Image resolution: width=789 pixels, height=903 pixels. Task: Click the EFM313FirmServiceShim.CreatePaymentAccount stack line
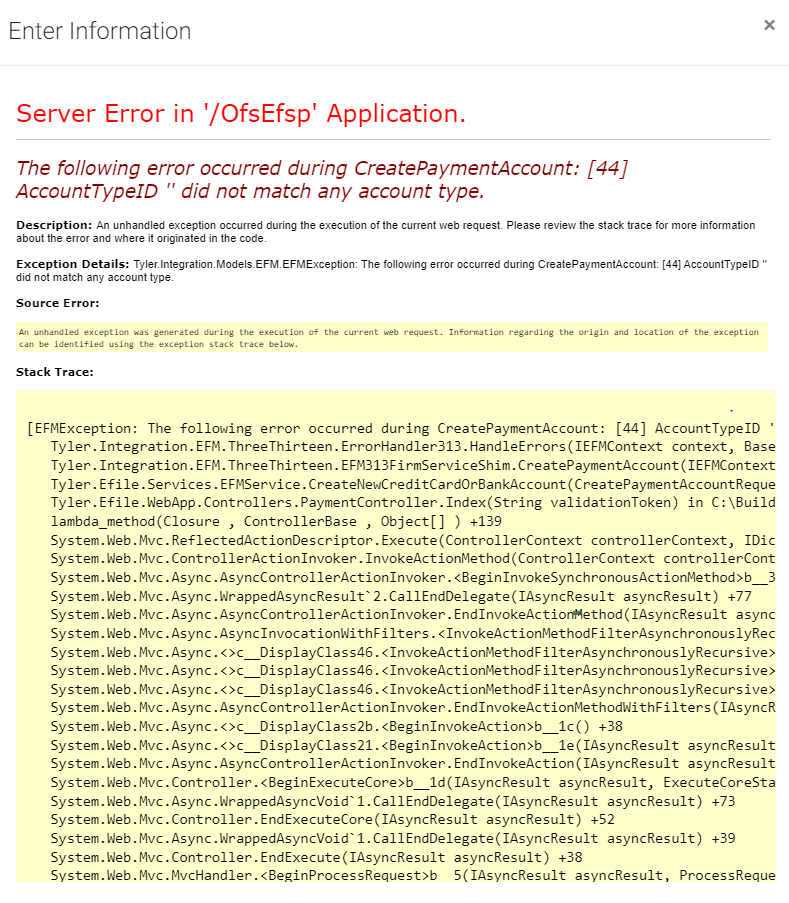click(x=413, y=465)
